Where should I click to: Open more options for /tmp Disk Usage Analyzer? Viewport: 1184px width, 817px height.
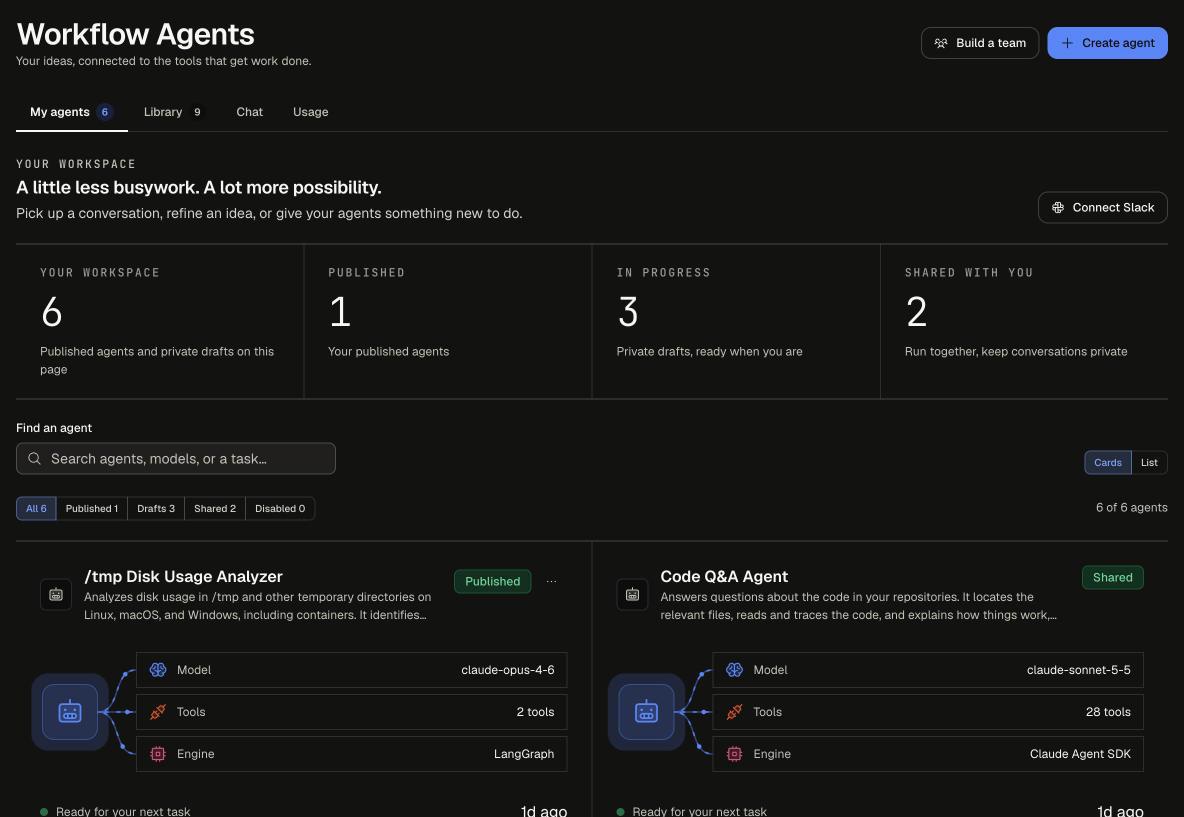tap(551, 581)
